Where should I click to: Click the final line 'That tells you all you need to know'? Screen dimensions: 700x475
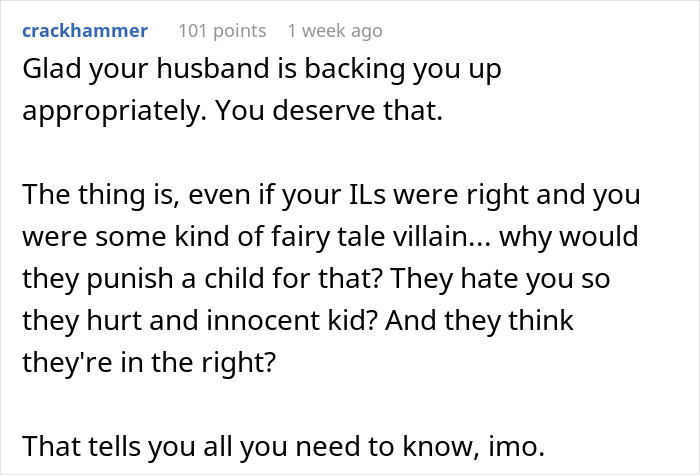click(x=251, y=446)
